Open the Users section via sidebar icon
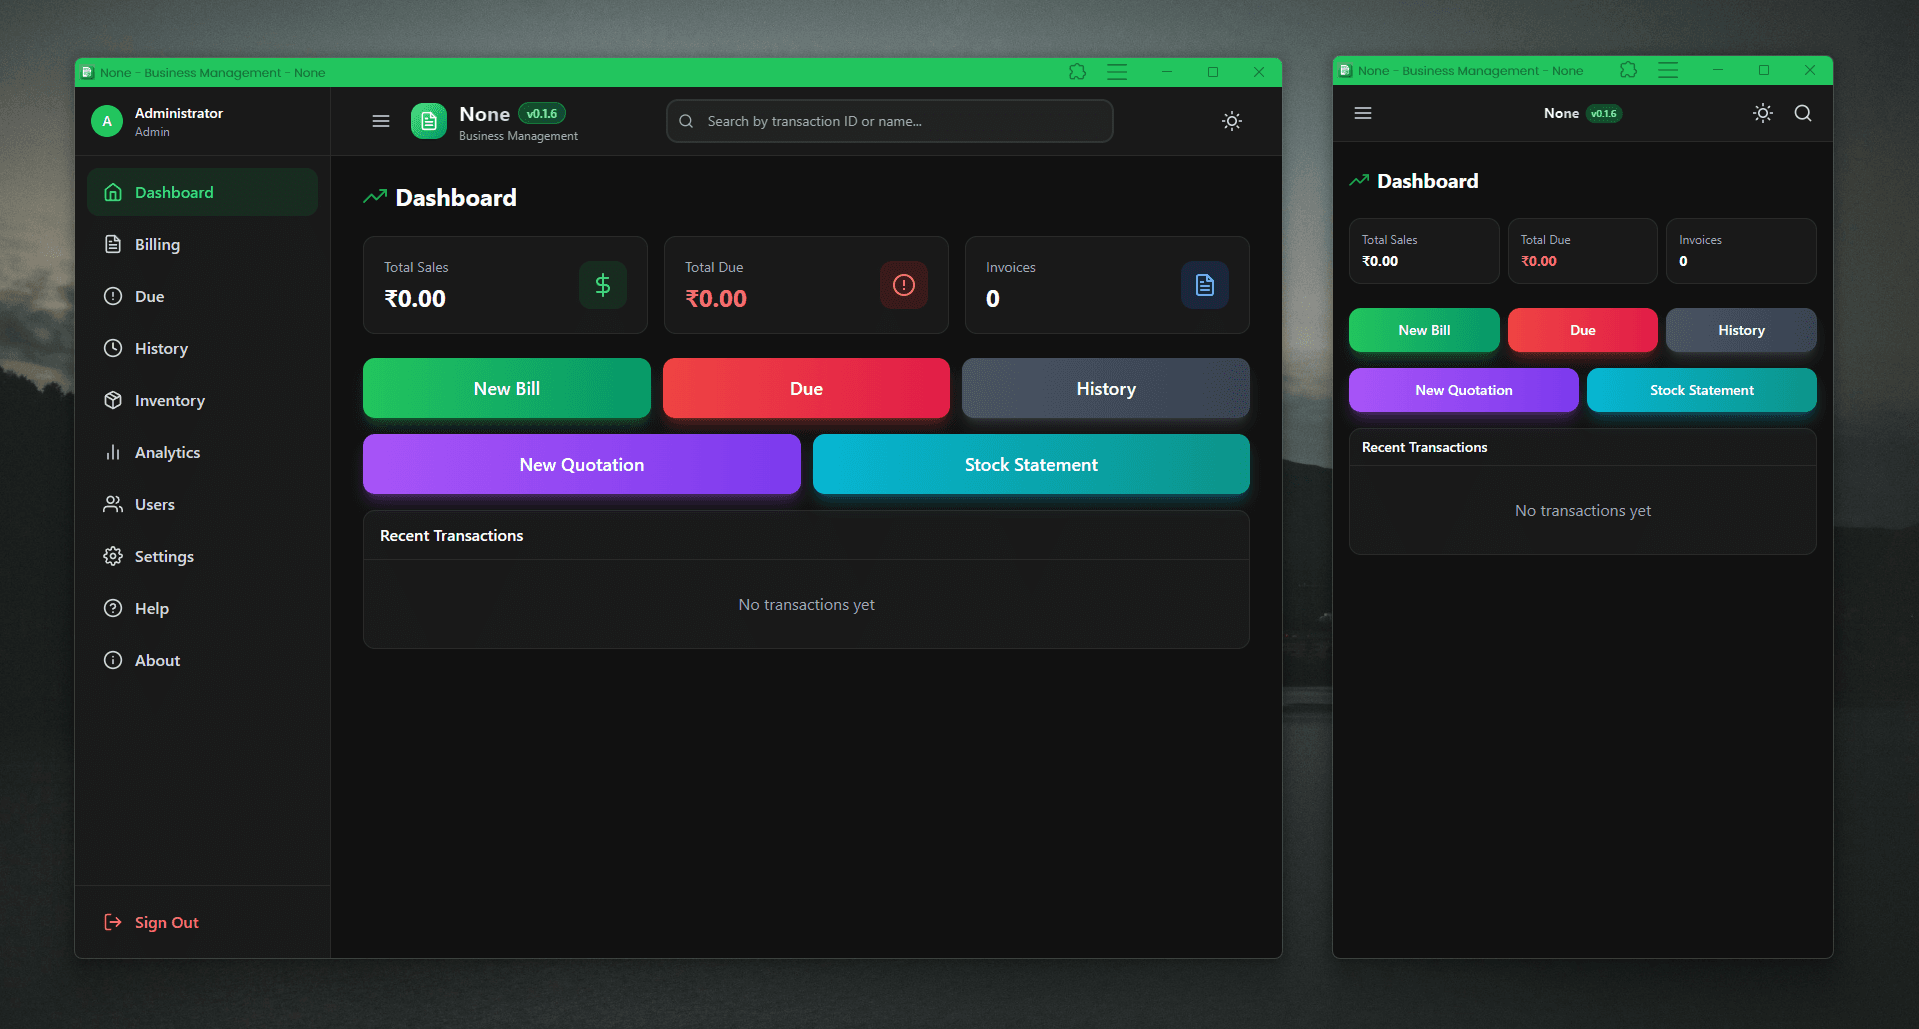Viewport: 1919px width, 1029px height. 113,504
